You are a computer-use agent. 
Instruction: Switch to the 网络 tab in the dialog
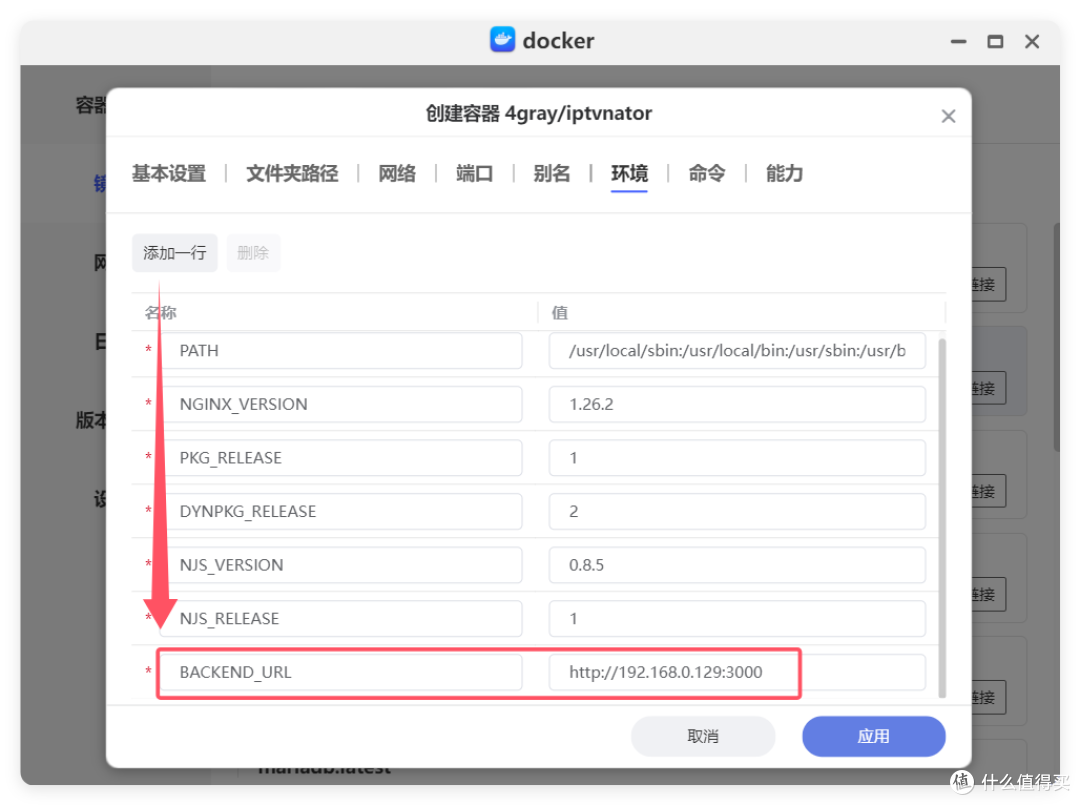[x=397, y=173]
